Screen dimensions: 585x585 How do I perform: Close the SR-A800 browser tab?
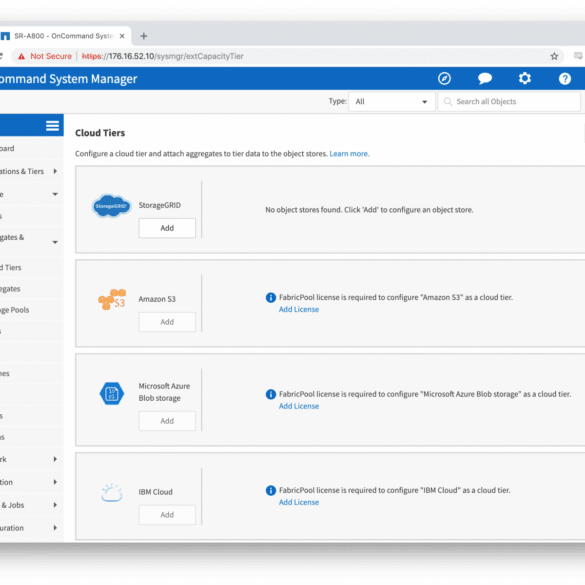tap(122, 36)
